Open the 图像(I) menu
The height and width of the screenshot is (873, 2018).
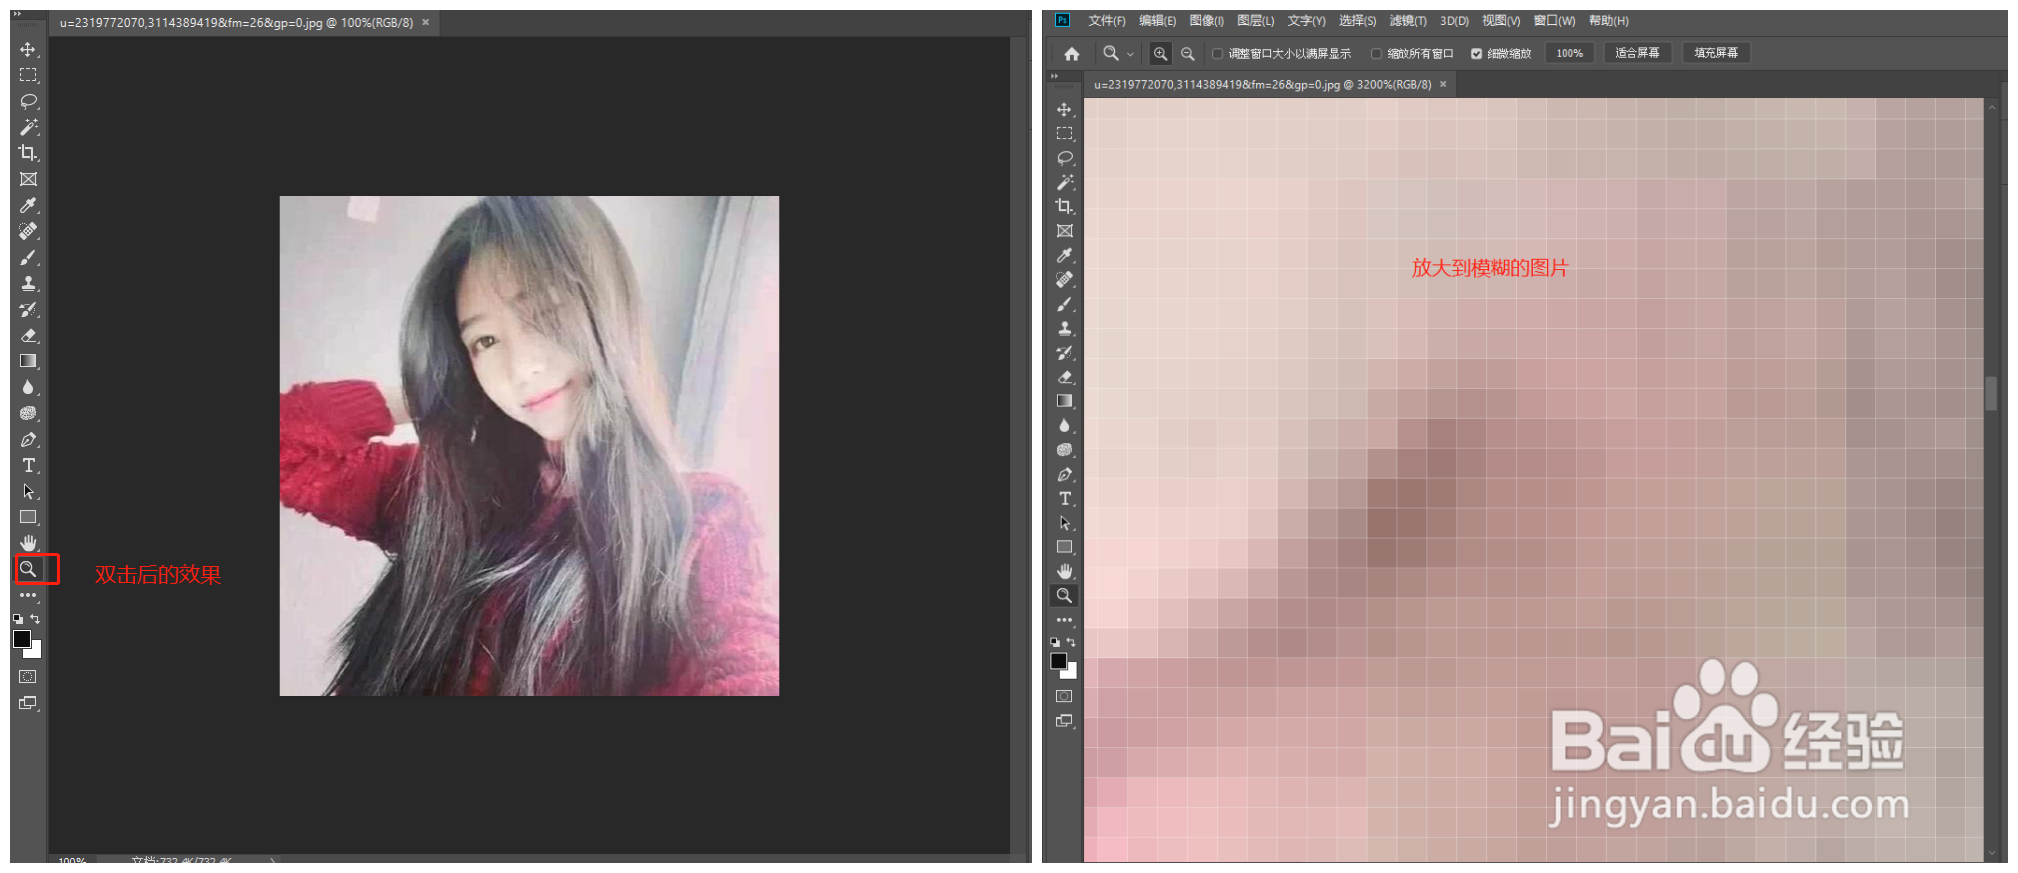(x=1206, y=21)
